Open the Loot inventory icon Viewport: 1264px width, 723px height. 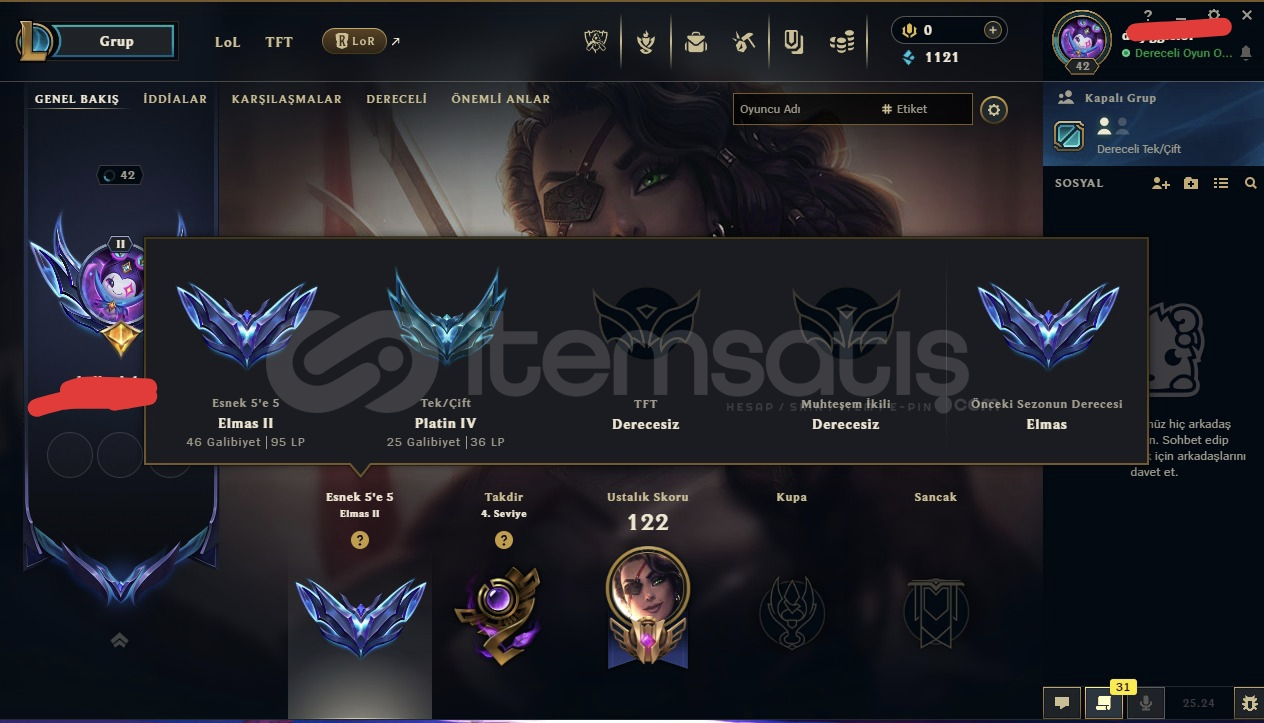pyautogui.click(x=794, y=42)
